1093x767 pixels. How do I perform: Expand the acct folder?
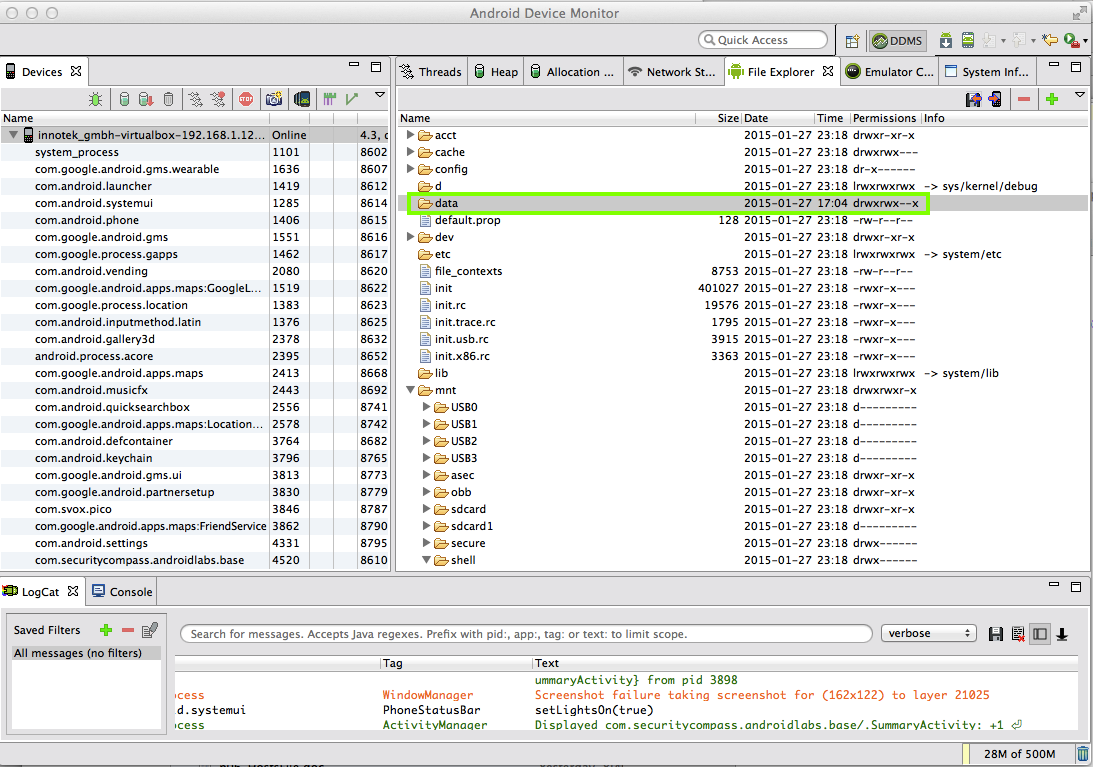pos(411,135)
